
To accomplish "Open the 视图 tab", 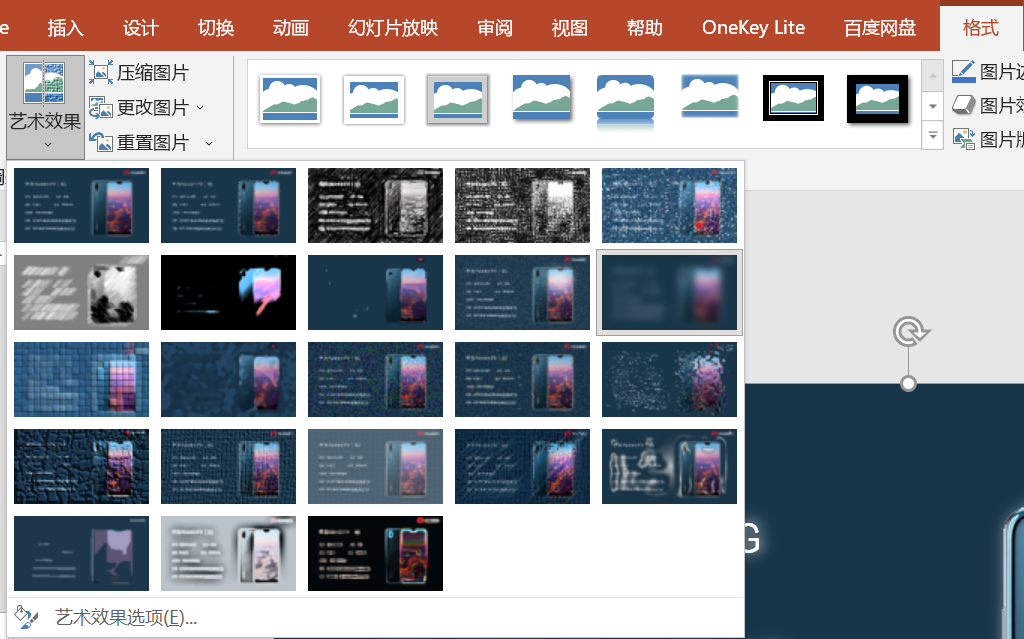I will (569, 28).
